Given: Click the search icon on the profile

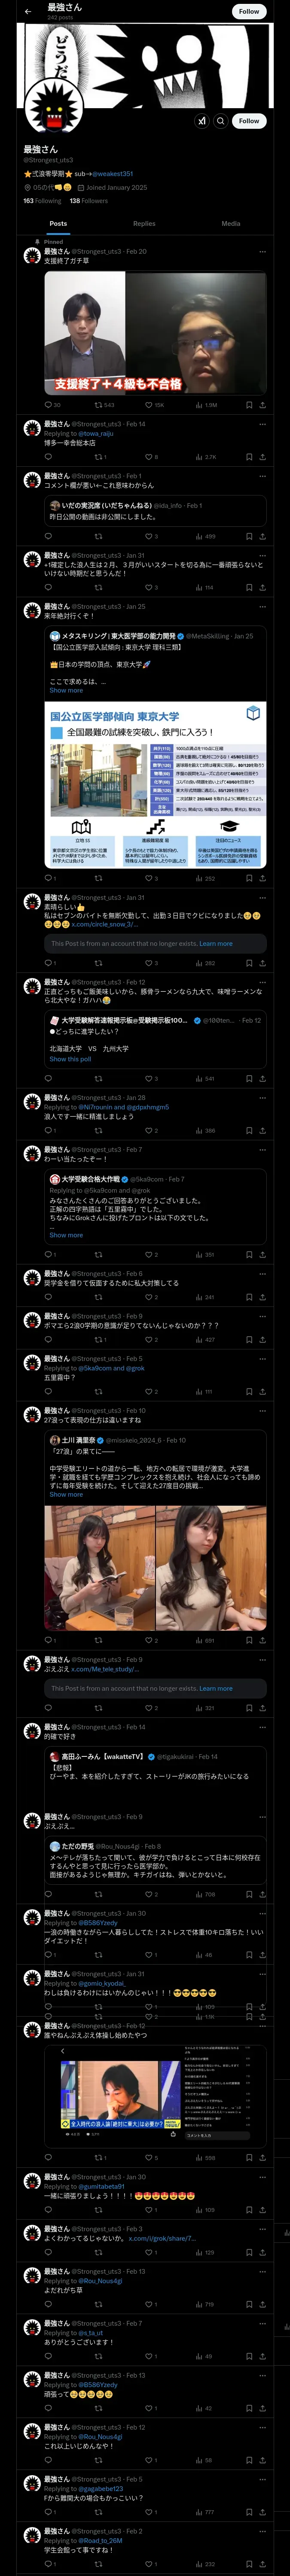Looking at the screenshot, I should click(220, 121).
